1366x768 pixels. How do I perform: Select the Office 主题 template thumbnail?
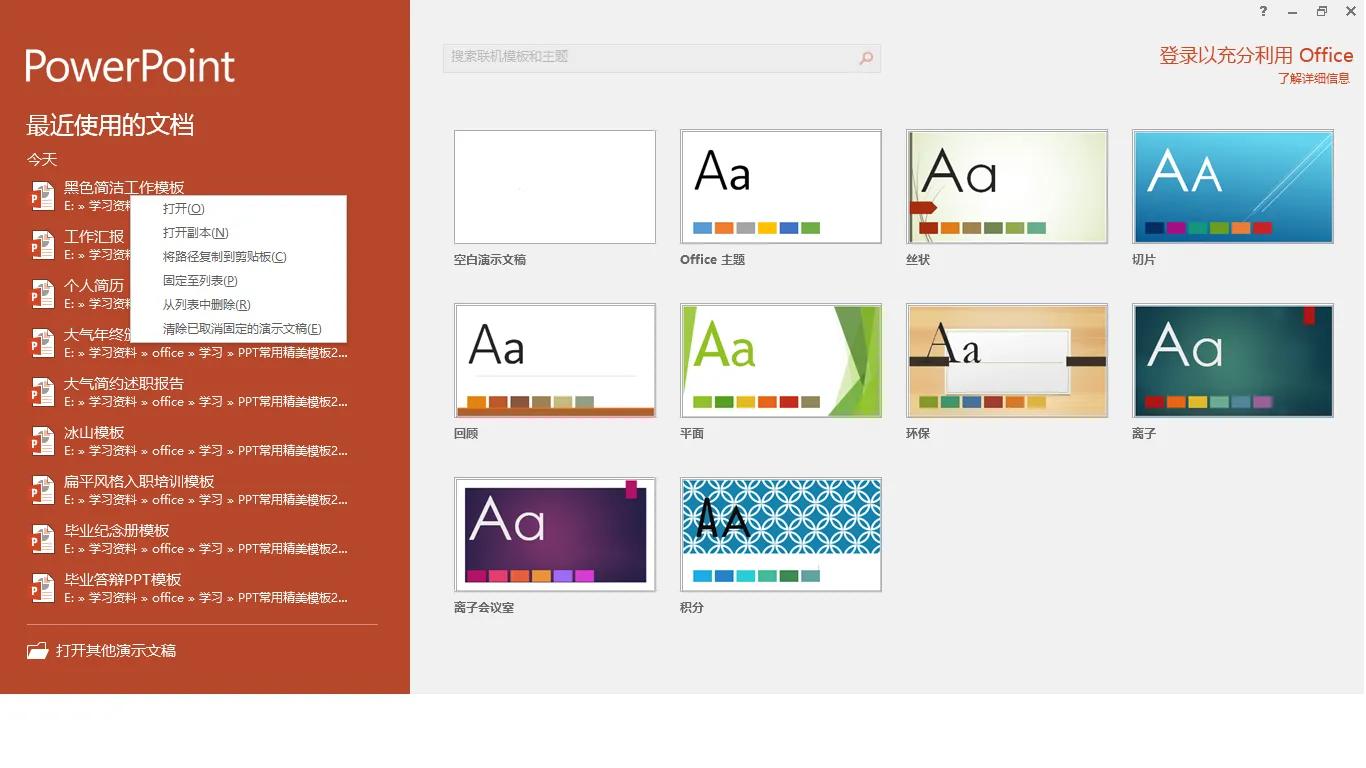point(781,187)
